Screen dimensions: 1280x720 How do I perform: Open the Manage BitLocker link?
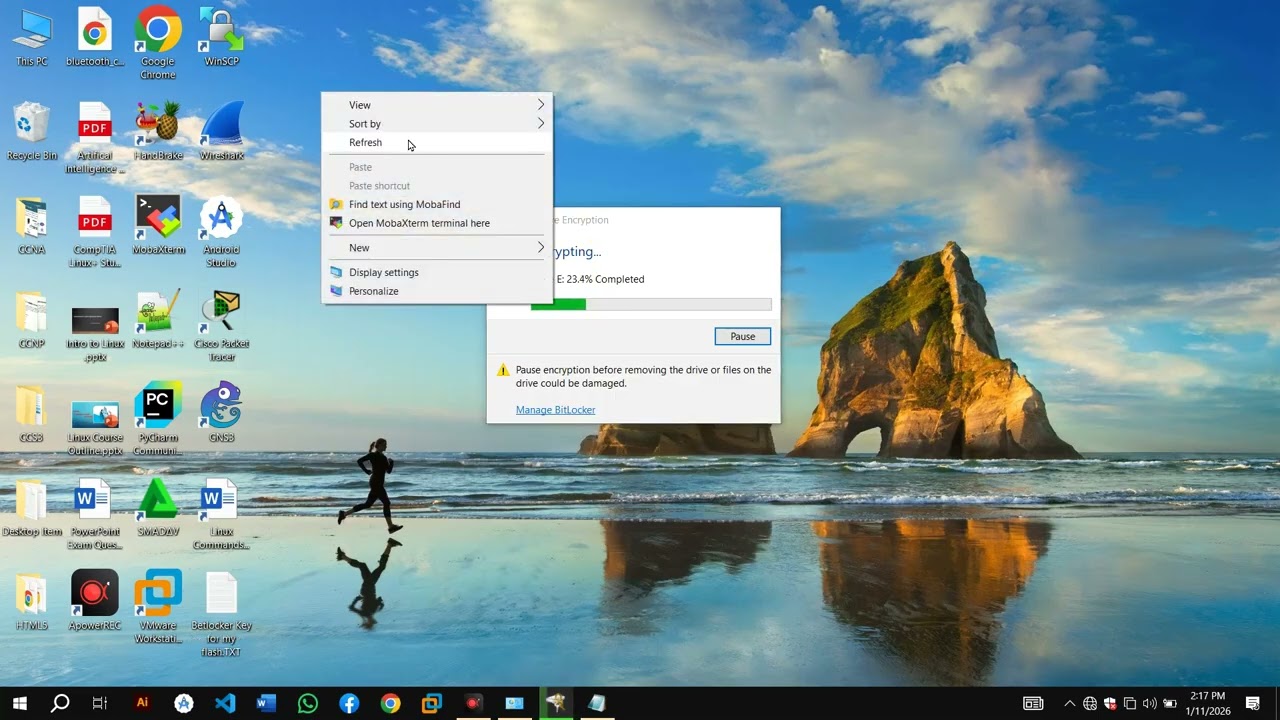tap(555, 410)
